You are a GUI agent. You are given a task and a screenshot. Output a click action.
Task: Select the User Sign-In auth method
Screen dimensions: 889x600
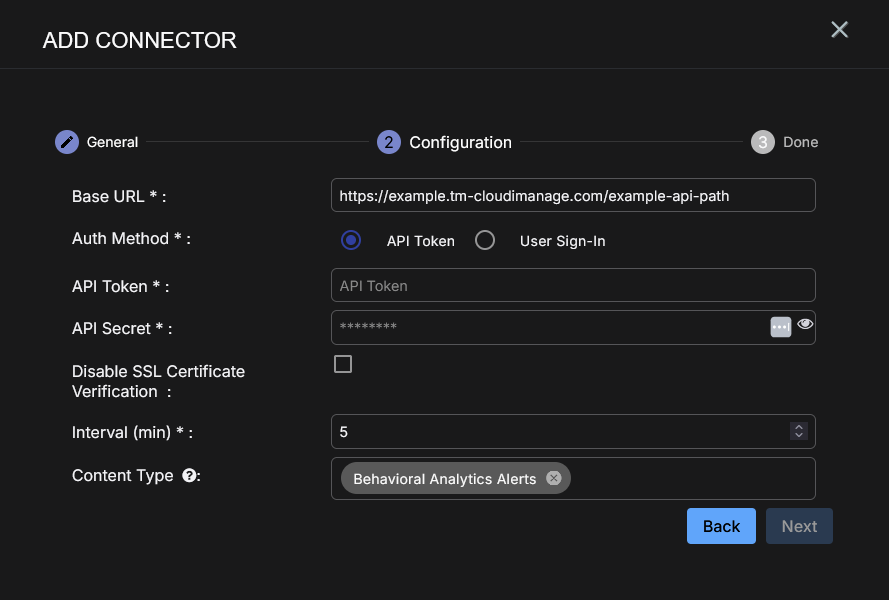click(x=485, y=241)
